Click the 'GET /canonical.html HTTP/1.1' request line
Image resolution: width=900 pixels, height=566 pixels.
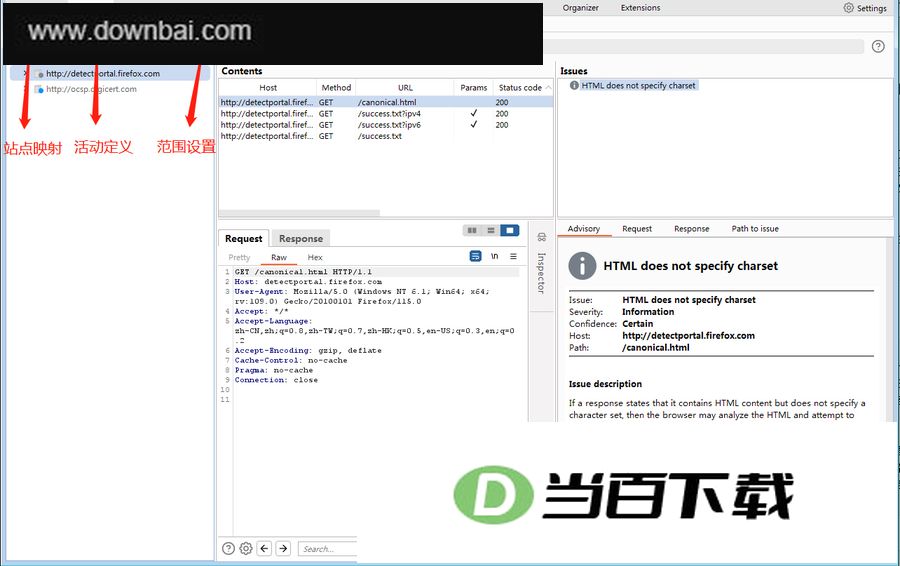click(x=303, y=272)
